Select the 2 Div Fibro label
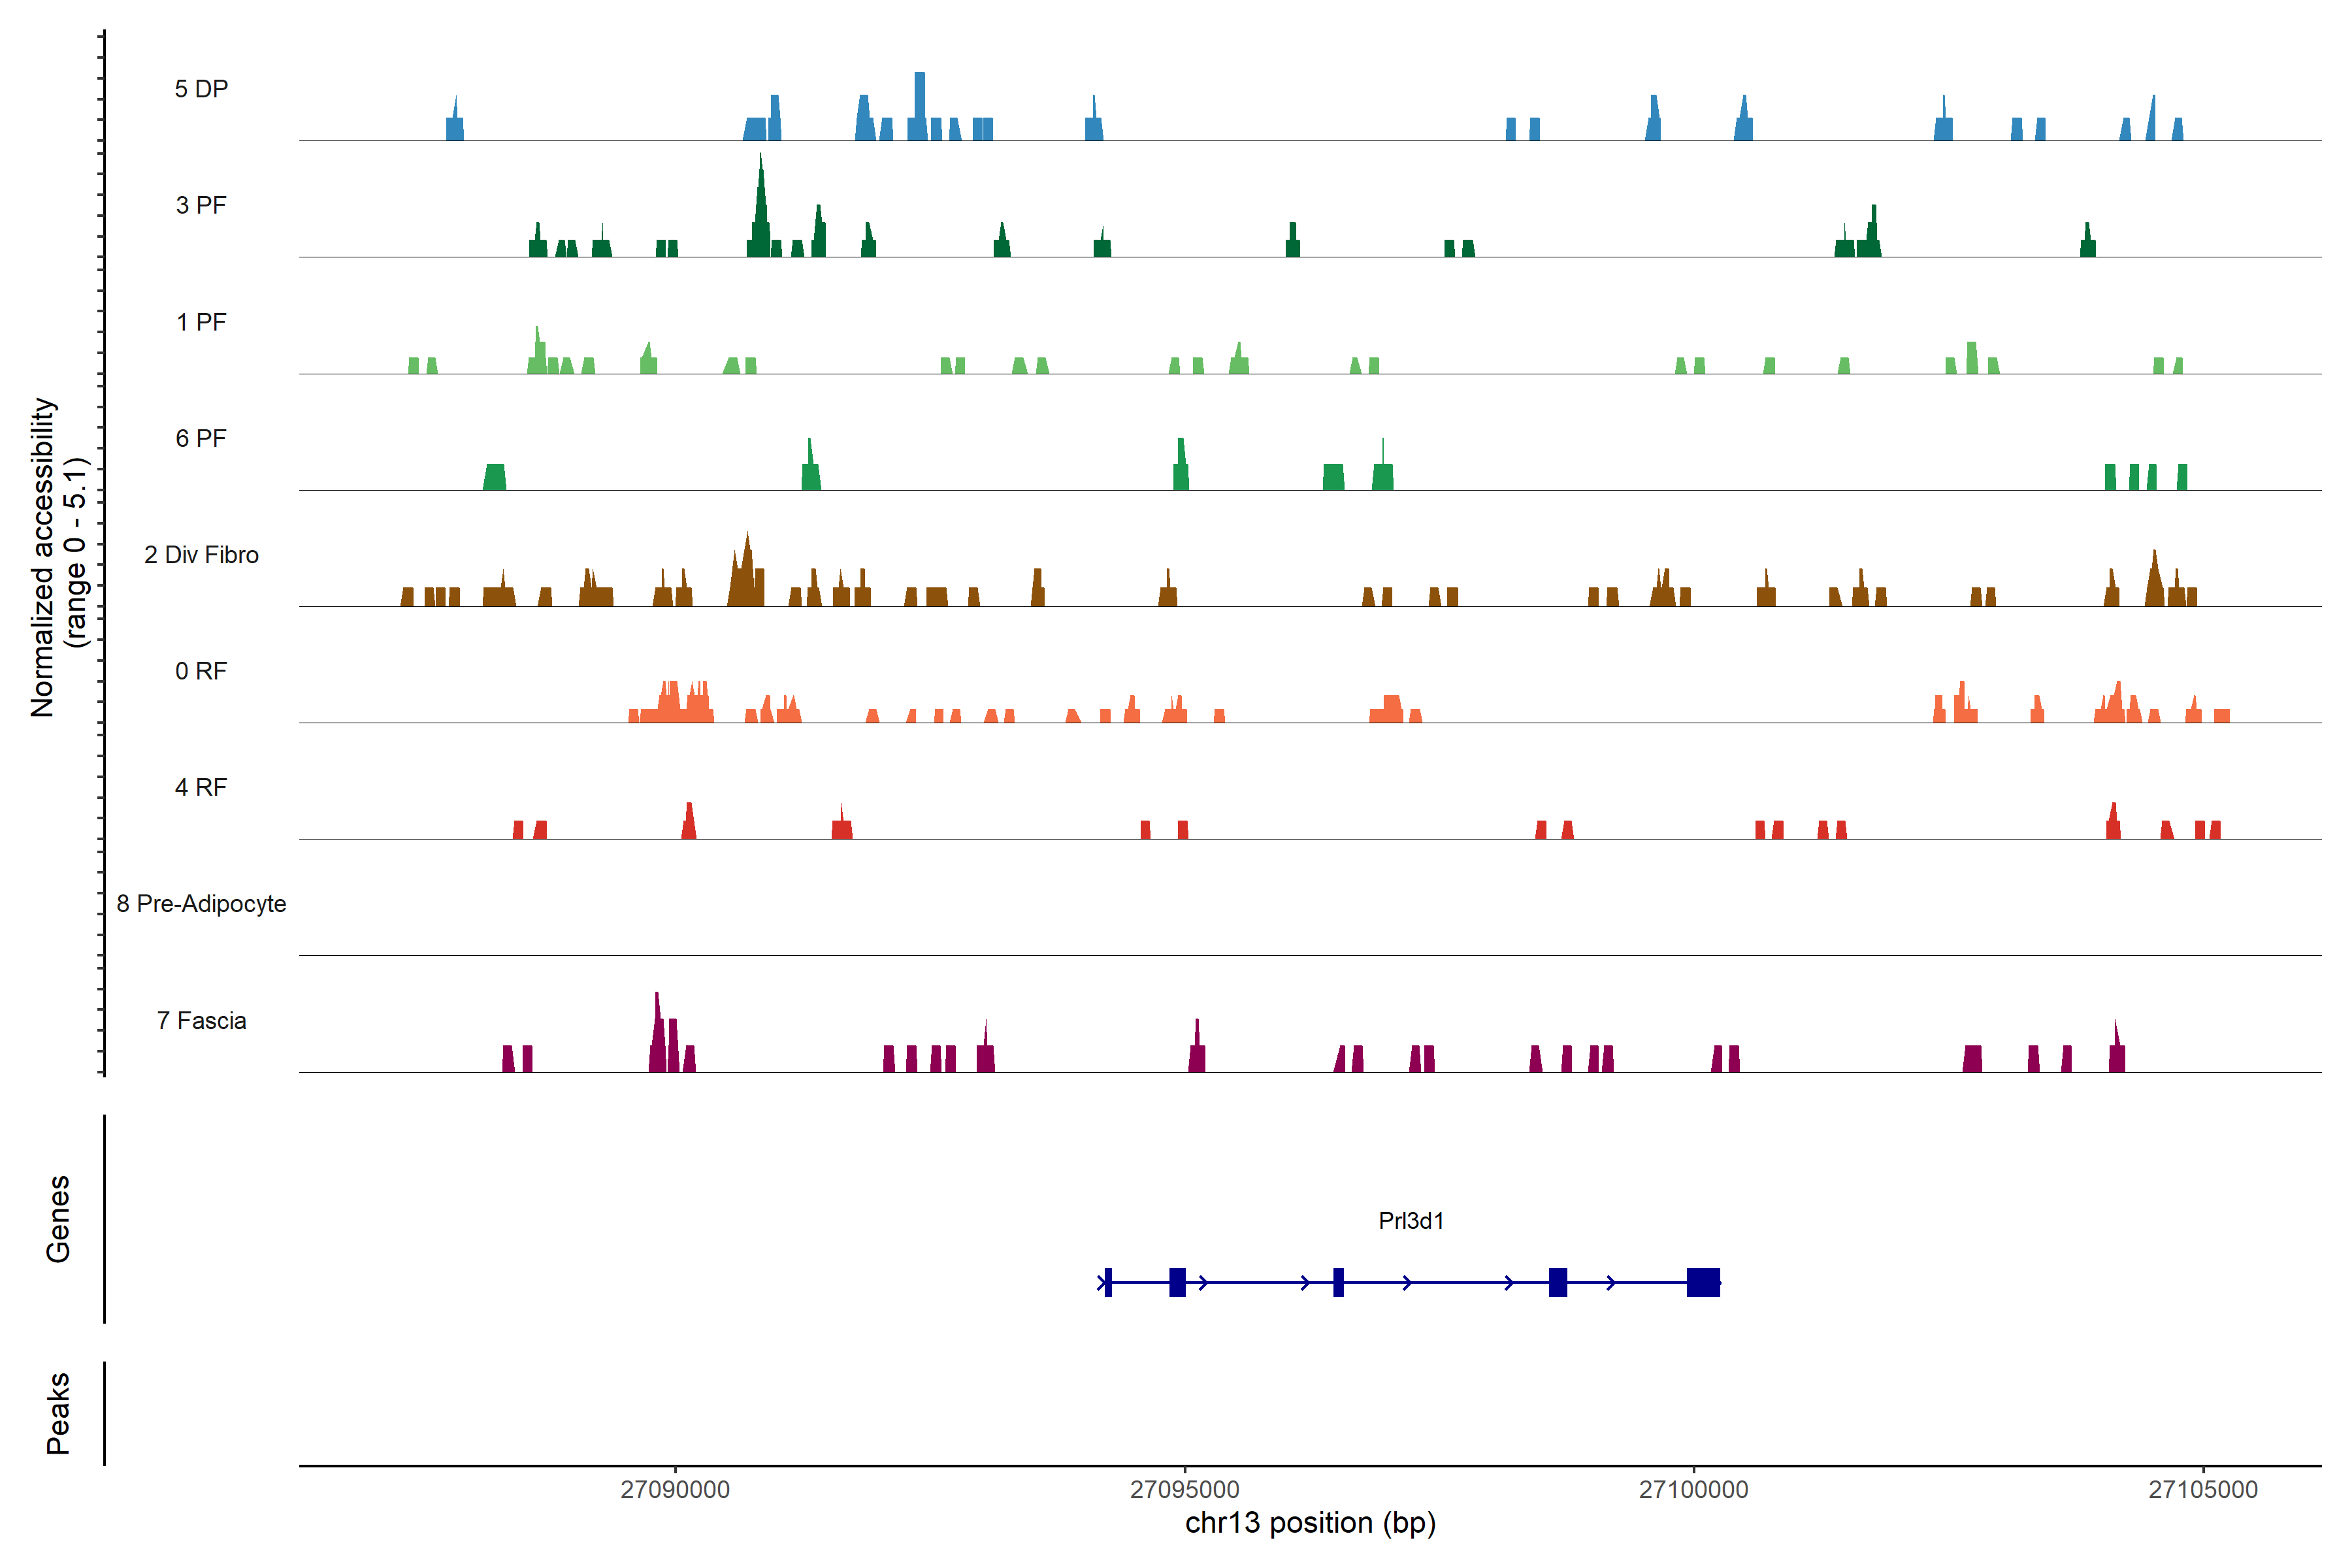The height and width of the screenshot is (1568, 2352). pyautogui.click(x=201, y=555)
